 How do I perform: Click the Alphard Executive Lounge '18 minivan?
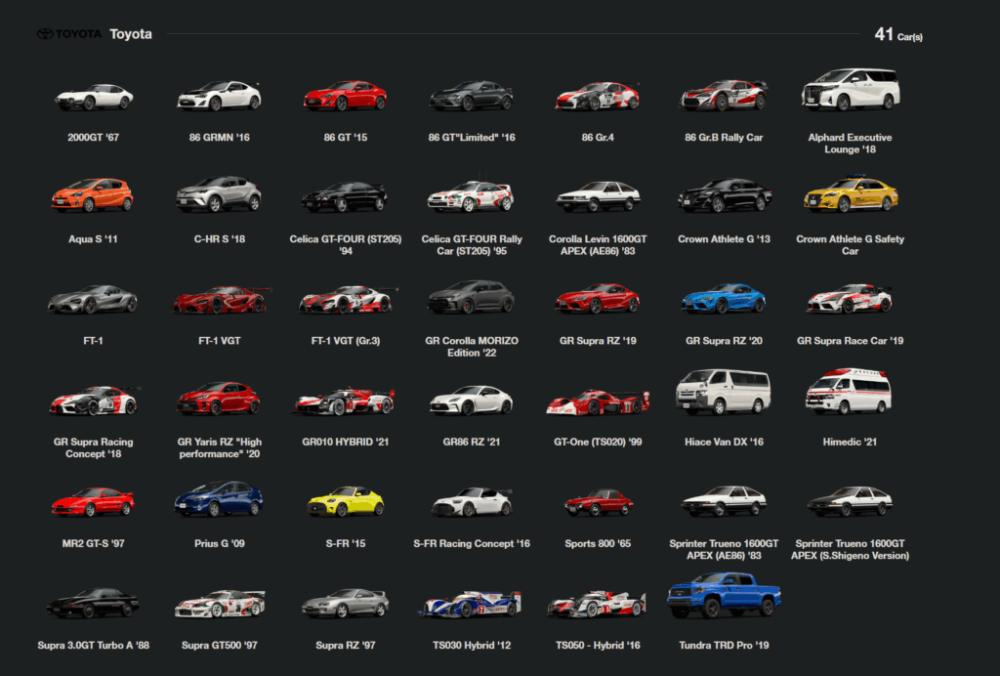point(850,91)
